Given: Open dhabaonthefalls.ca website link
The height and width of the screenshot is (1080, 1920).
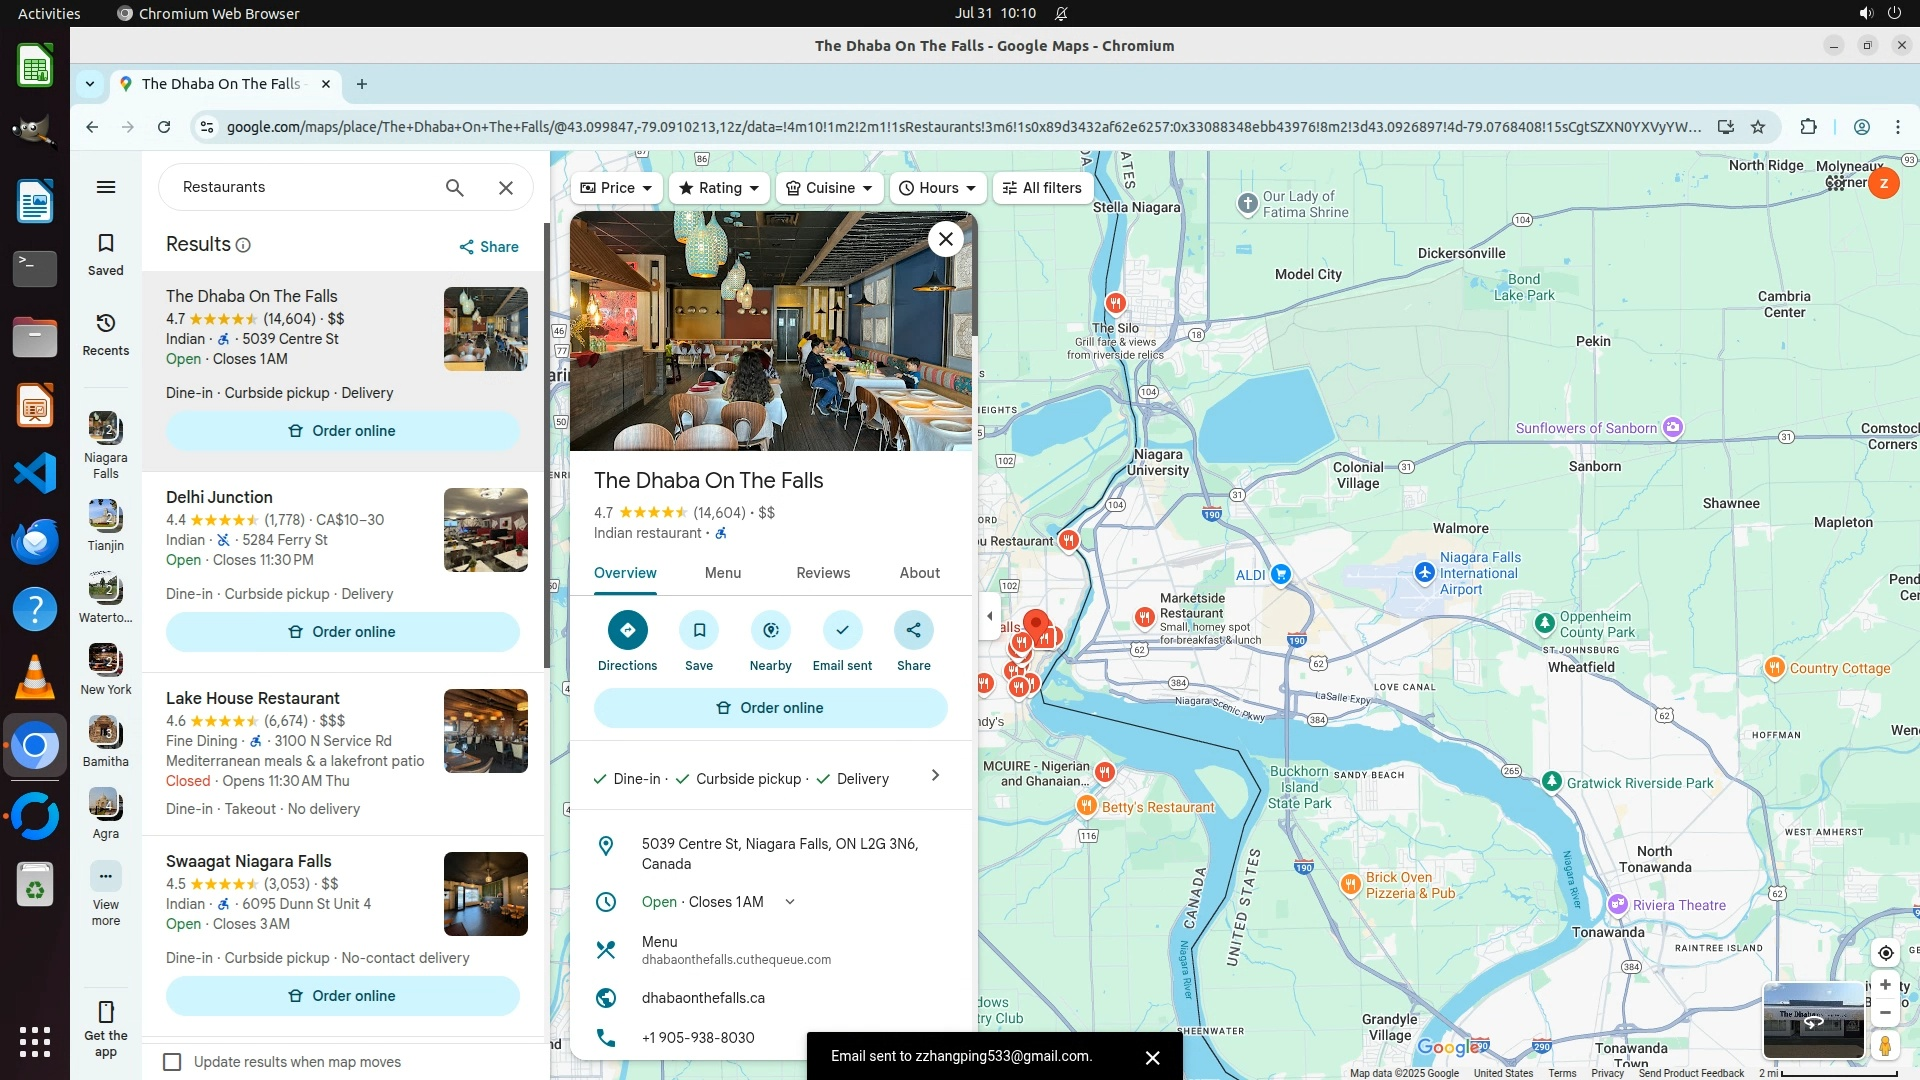Looking at the screenshot, I should point(703,998).
